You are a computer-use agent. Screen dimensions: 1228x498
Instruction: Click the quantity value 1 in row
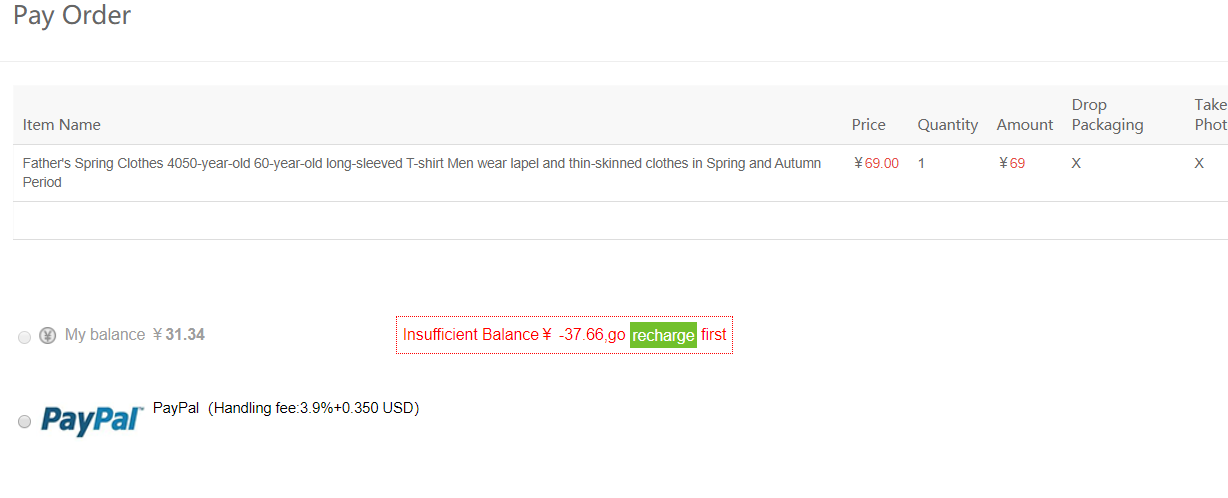click(921, 163)
